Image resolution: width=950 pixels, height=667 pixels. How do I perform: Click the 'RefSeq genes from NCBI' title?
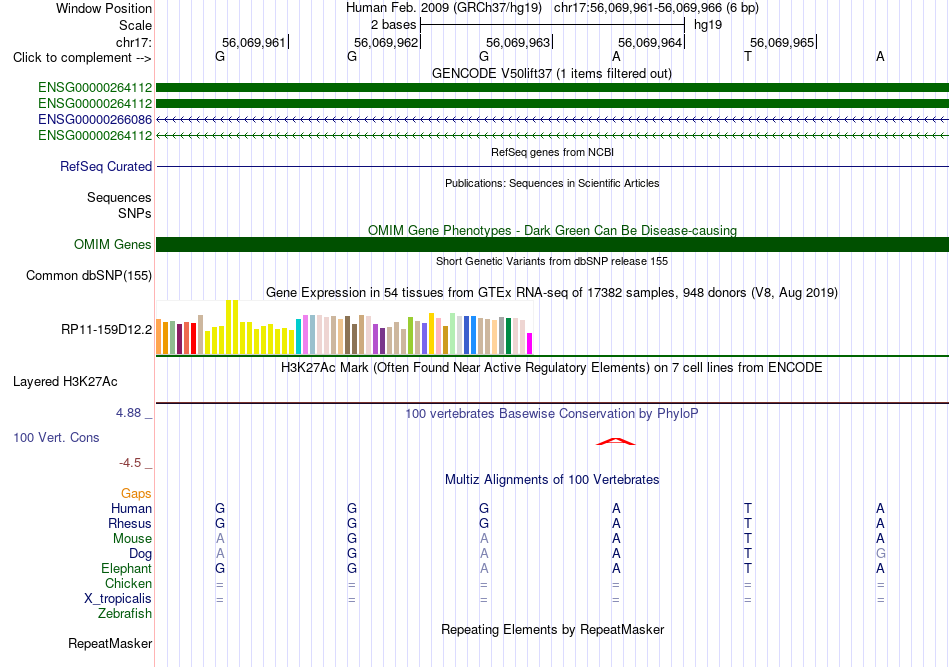[552, 152]
